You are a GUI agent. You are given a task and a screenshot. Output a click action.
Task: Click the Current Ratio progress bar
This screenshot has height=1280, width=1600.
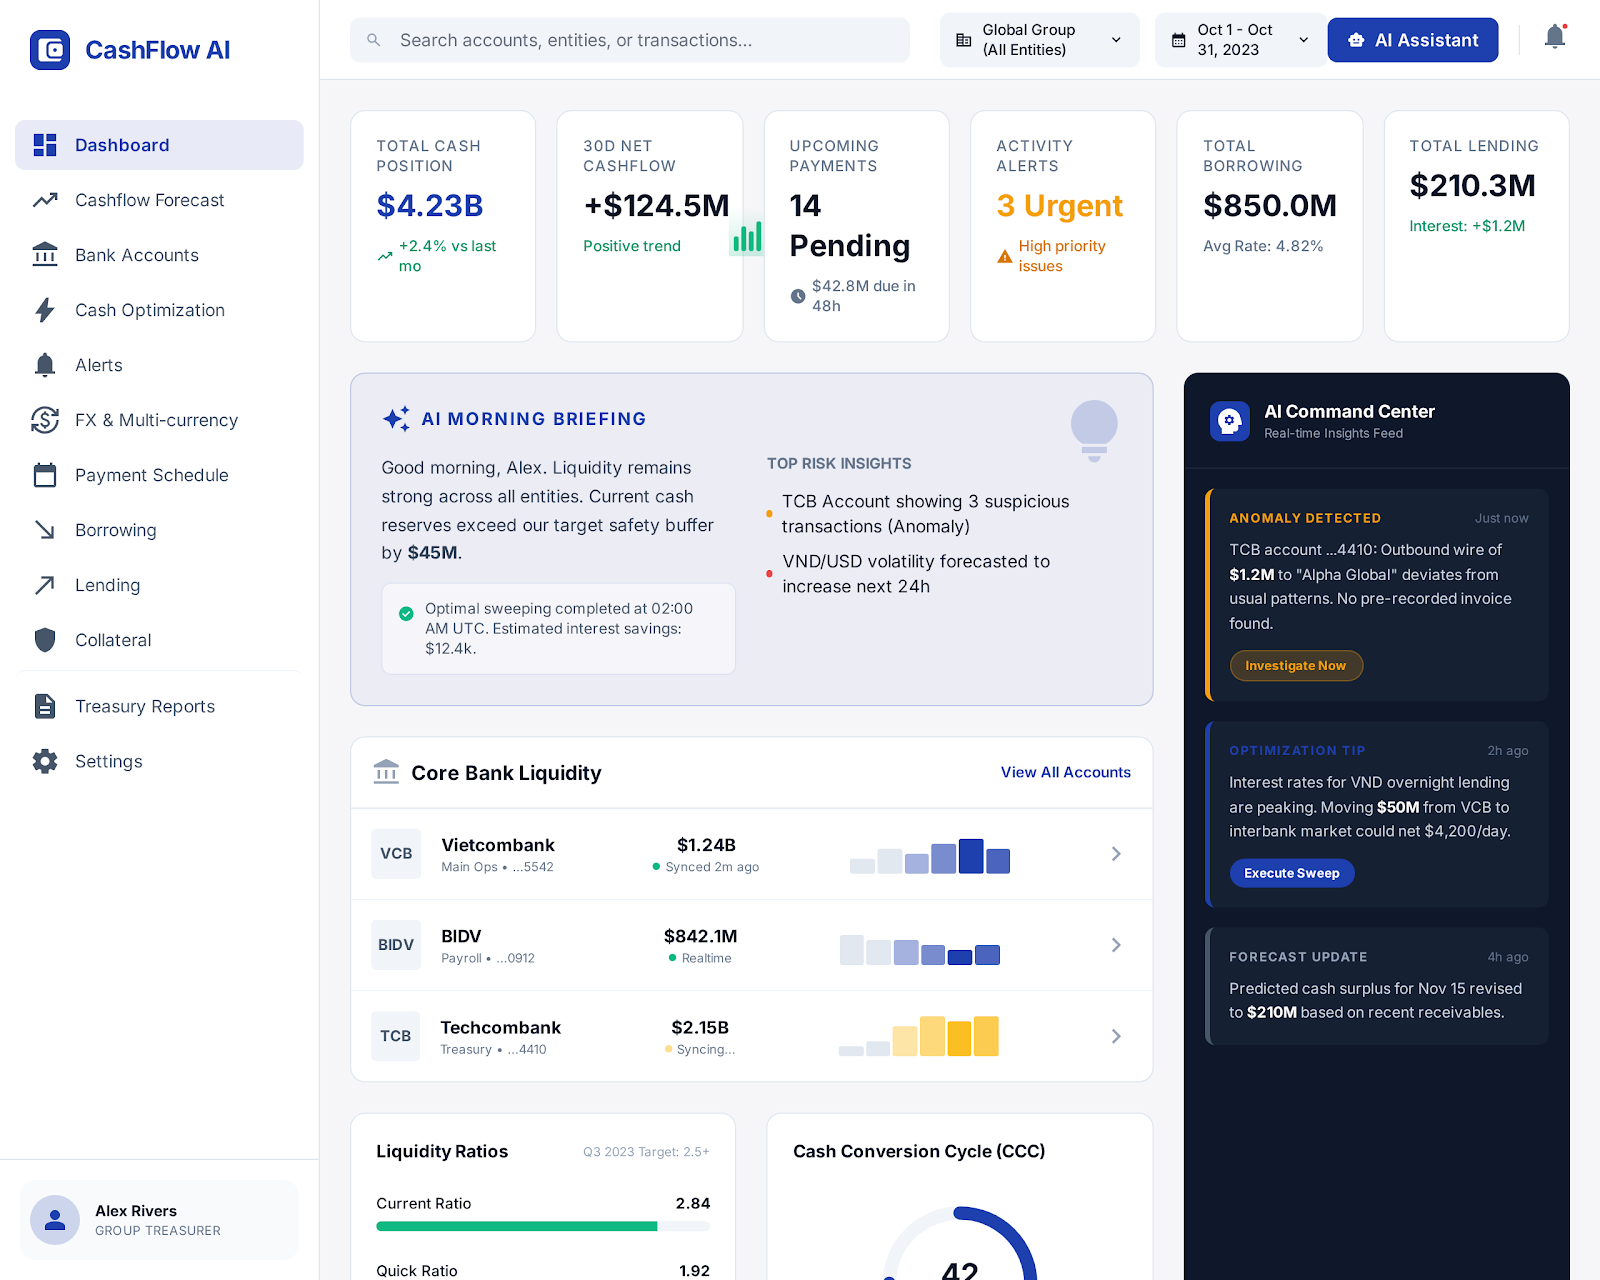tap(543, 1226)
